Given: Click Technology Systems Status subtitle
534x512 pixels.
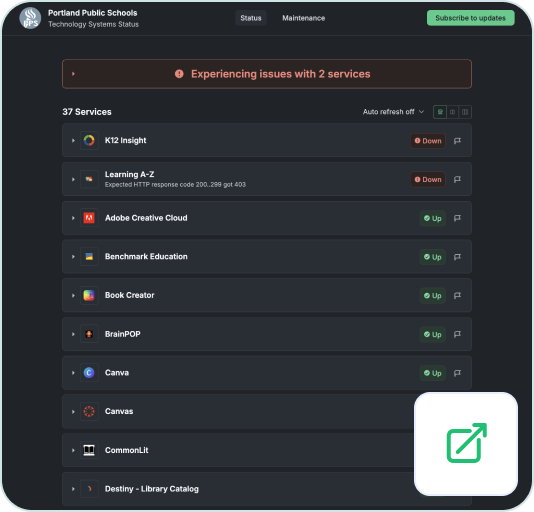Looking at the screenshot, I should point(93,25).
